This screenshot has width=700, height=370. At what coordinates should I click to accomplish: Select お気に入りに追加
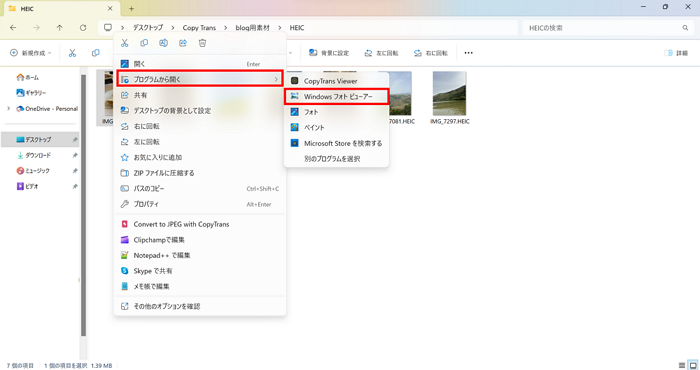[200, 158]
